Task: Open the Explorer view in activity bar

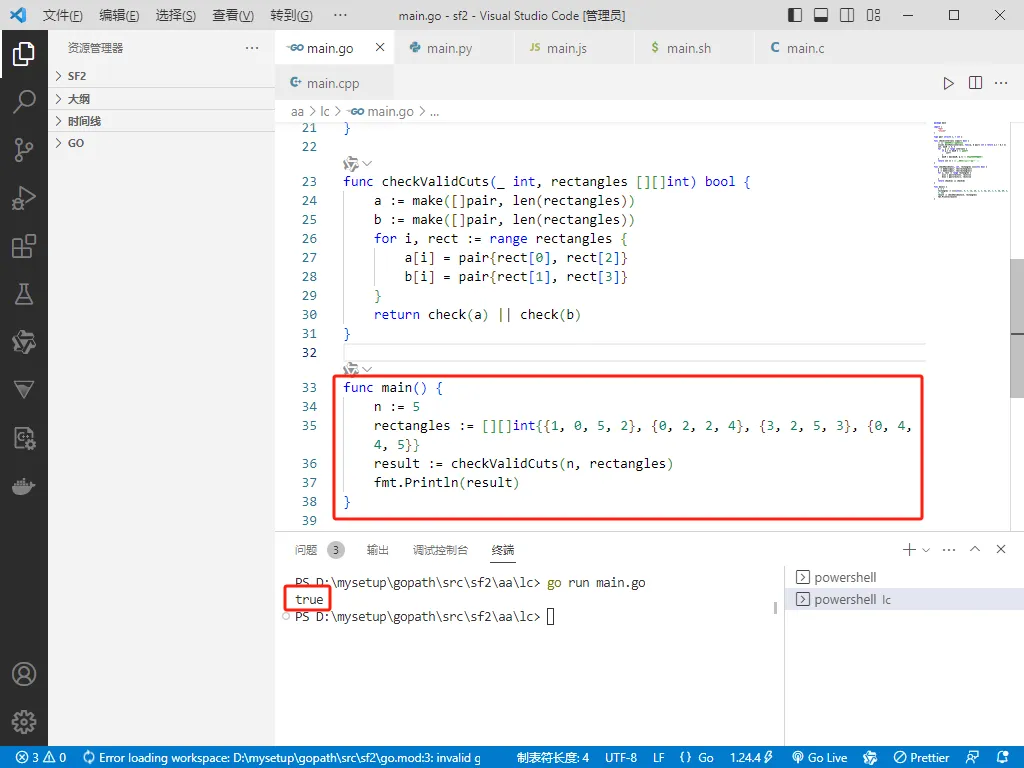Action: pyautogui.click(x=24, y=54)
